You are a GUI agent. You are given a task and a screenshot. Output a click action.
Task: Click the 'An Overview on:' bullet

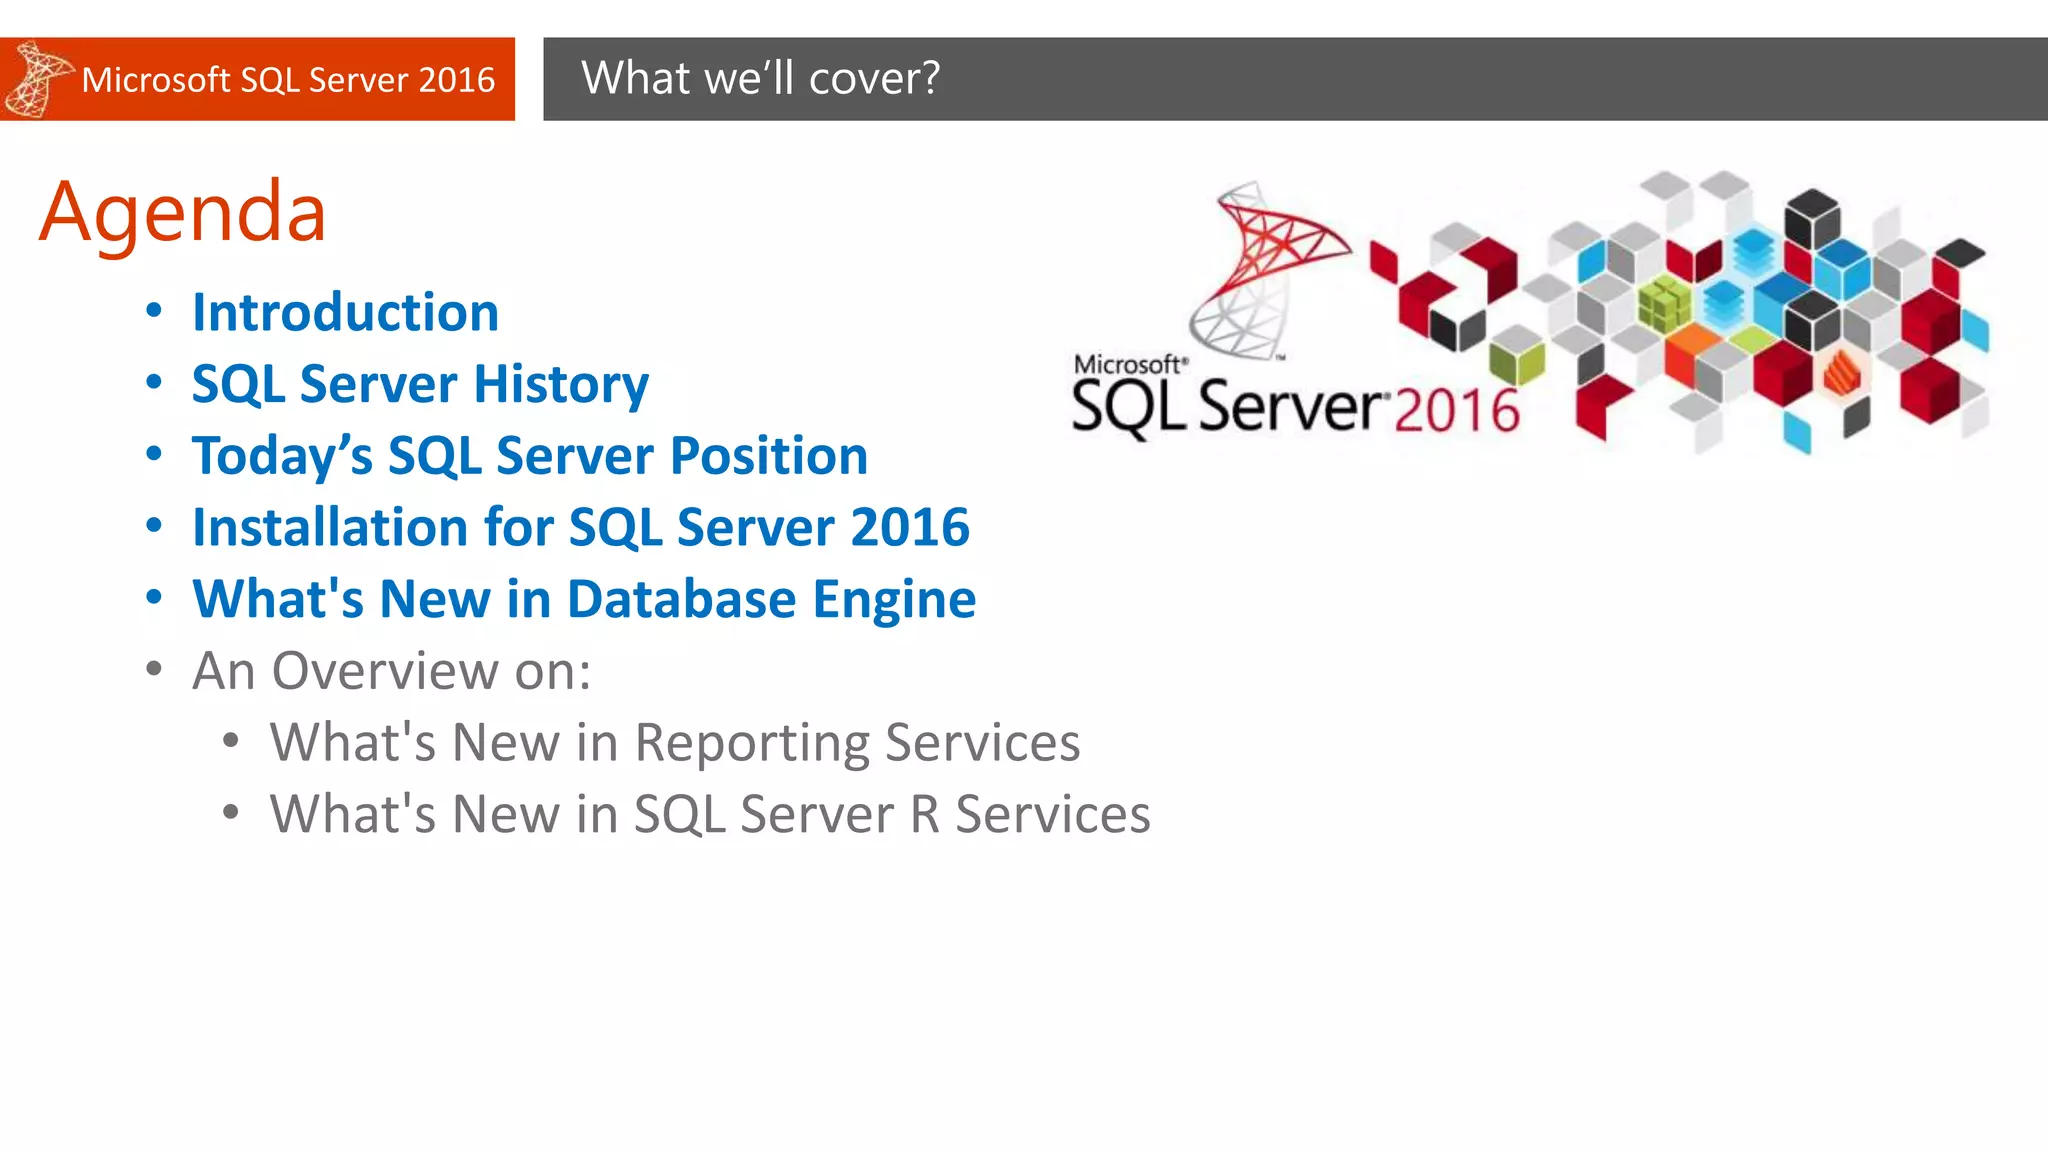(391, 670)
